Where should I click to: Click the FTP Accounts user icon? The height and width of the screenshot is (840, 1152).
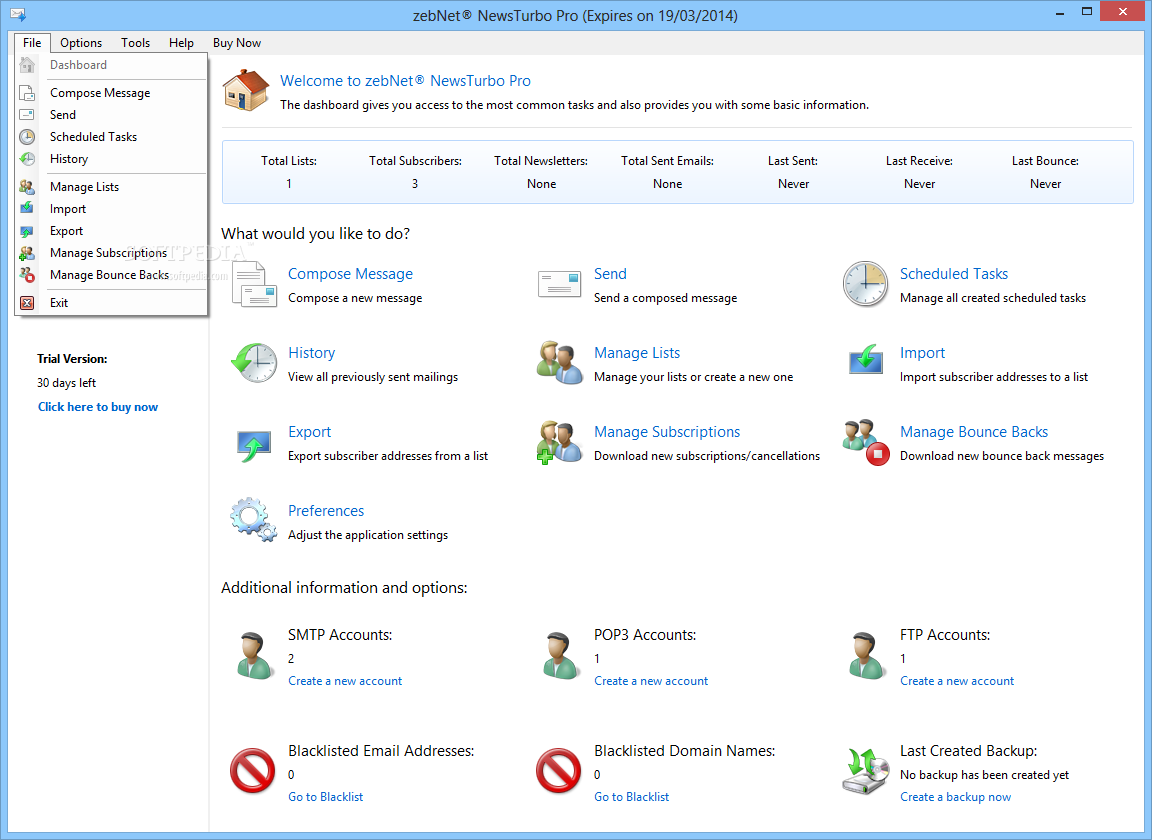coord(866,656)
